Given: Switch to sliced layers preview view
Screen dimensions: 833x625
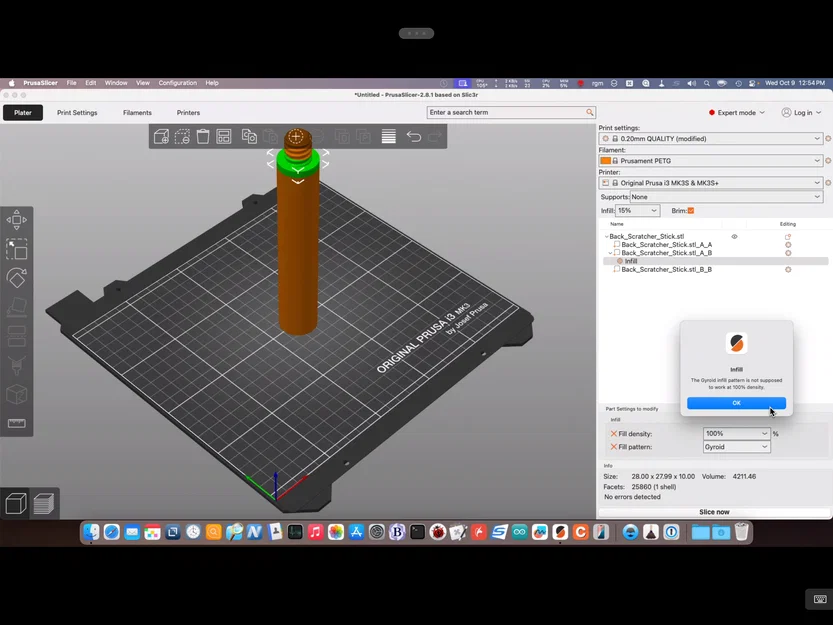Looking at the screenshot, I should coord(44,503).
